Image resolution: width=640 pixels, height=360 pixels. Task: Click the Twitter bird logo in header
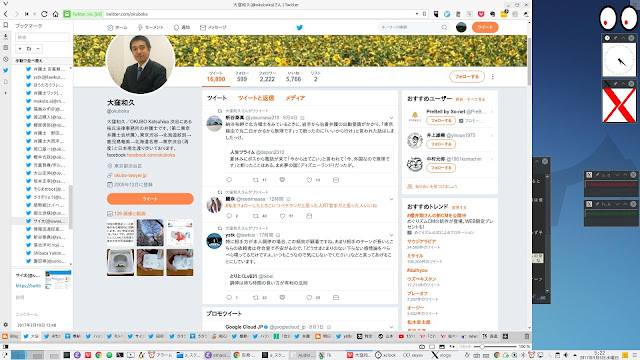click(300, 27)
